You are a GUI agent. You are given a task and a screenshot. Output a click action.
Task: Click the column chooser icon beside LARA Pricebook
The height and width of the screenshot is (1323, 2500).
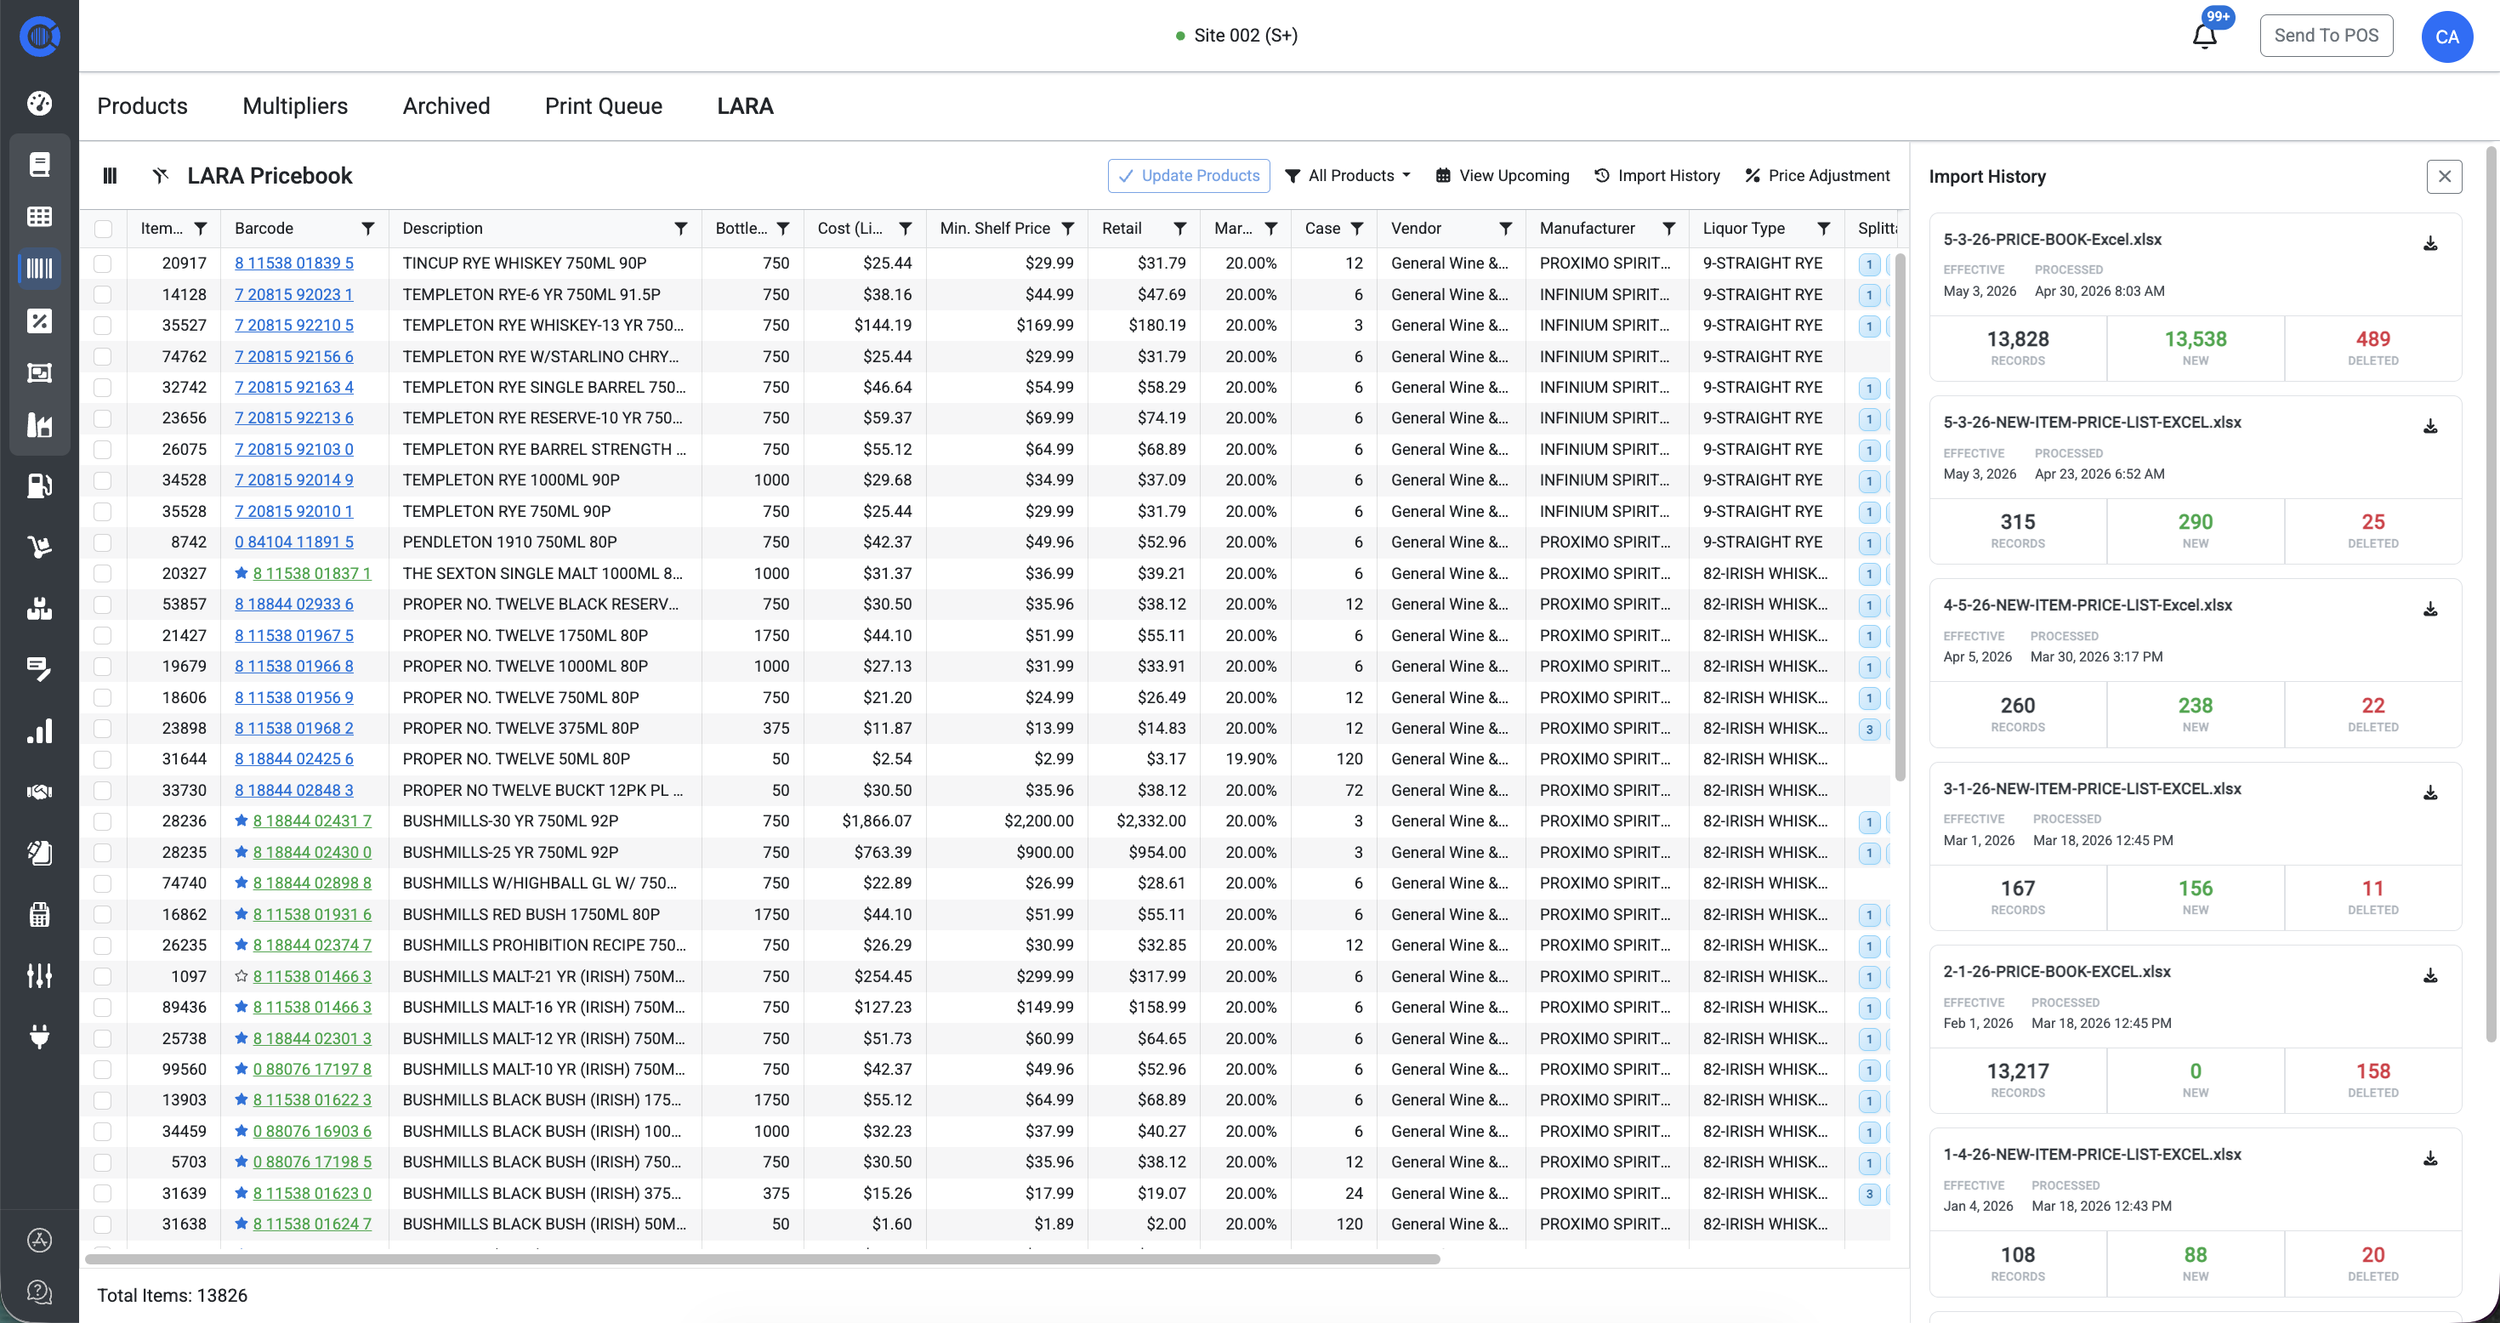click(x=110, y=176)
